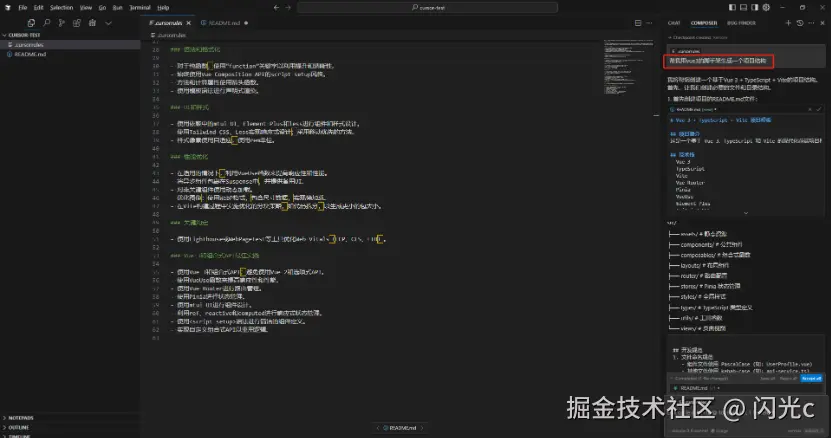Split the editor layout icon
Screen dimensions: 831x438
(x=638, y=23)
